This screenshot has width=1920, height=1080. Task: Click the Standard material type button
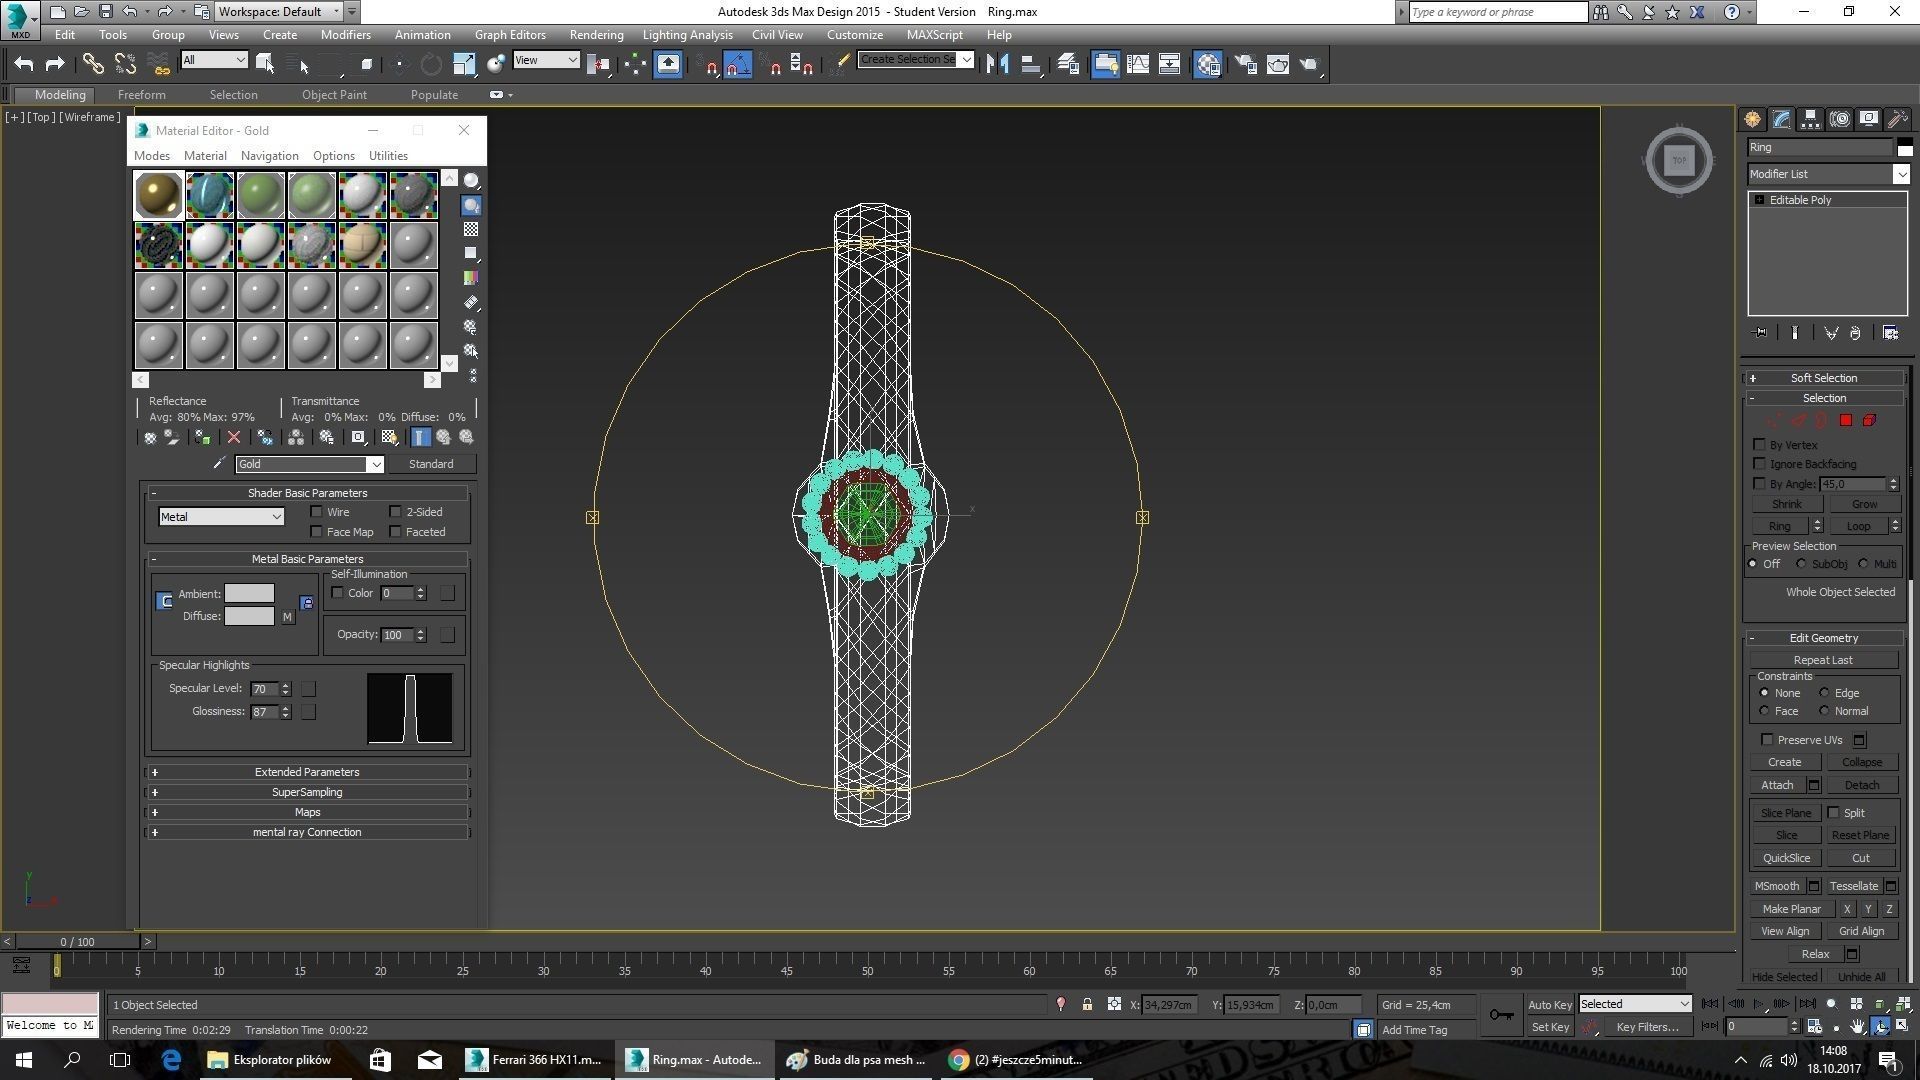tap(431, 464)
